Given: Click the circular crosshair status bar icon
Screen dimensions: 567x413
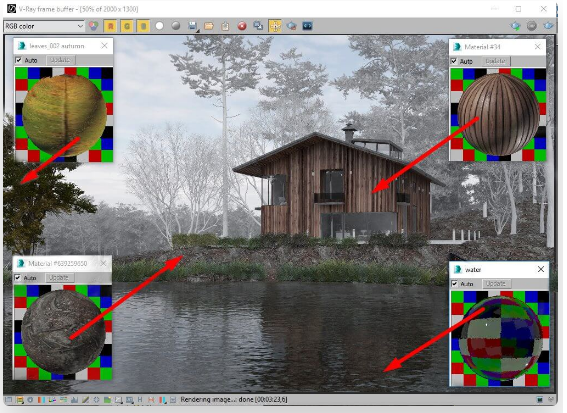Looking at the screenshot, I should pyautogui.click(x=96, y=400).
